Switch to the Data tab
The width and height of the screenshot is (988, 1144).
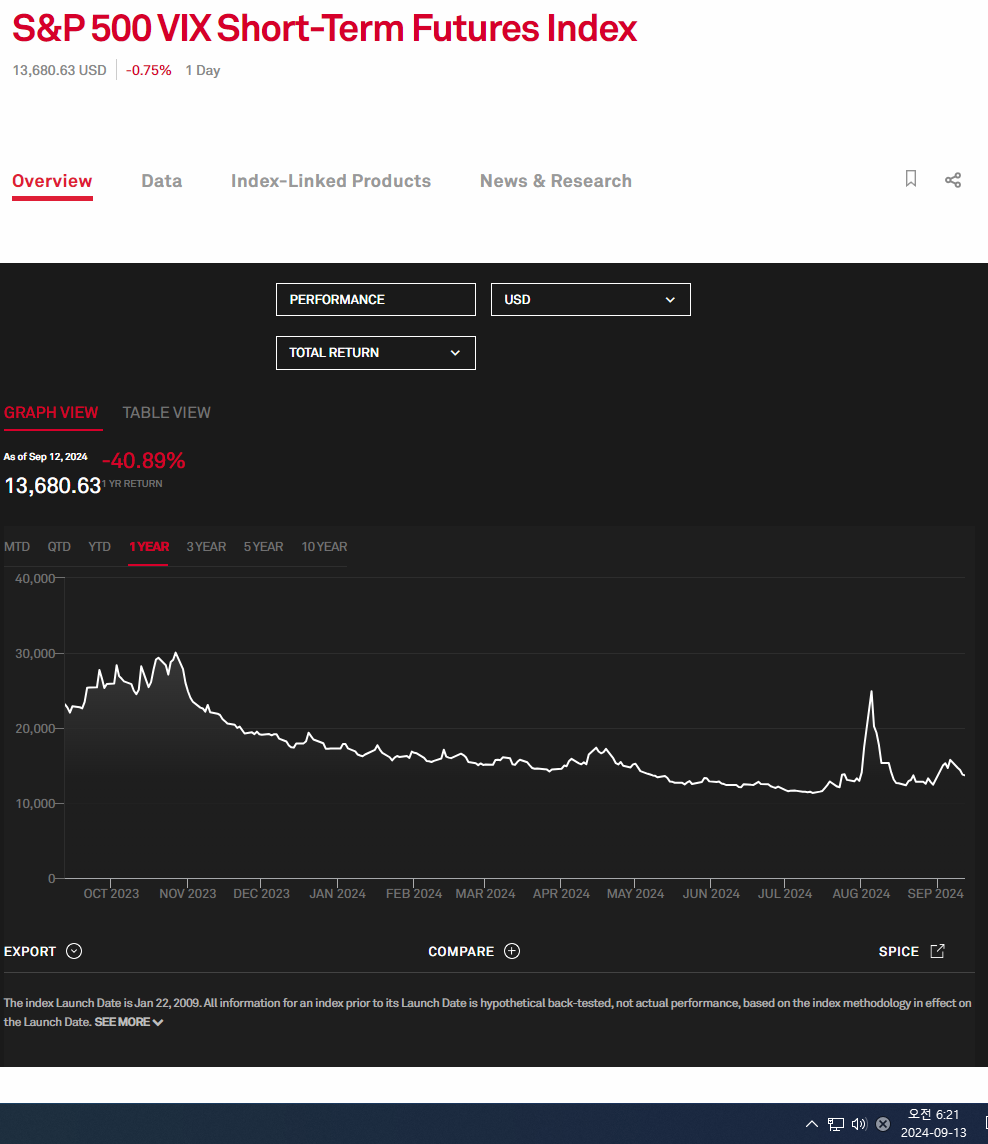161,181
